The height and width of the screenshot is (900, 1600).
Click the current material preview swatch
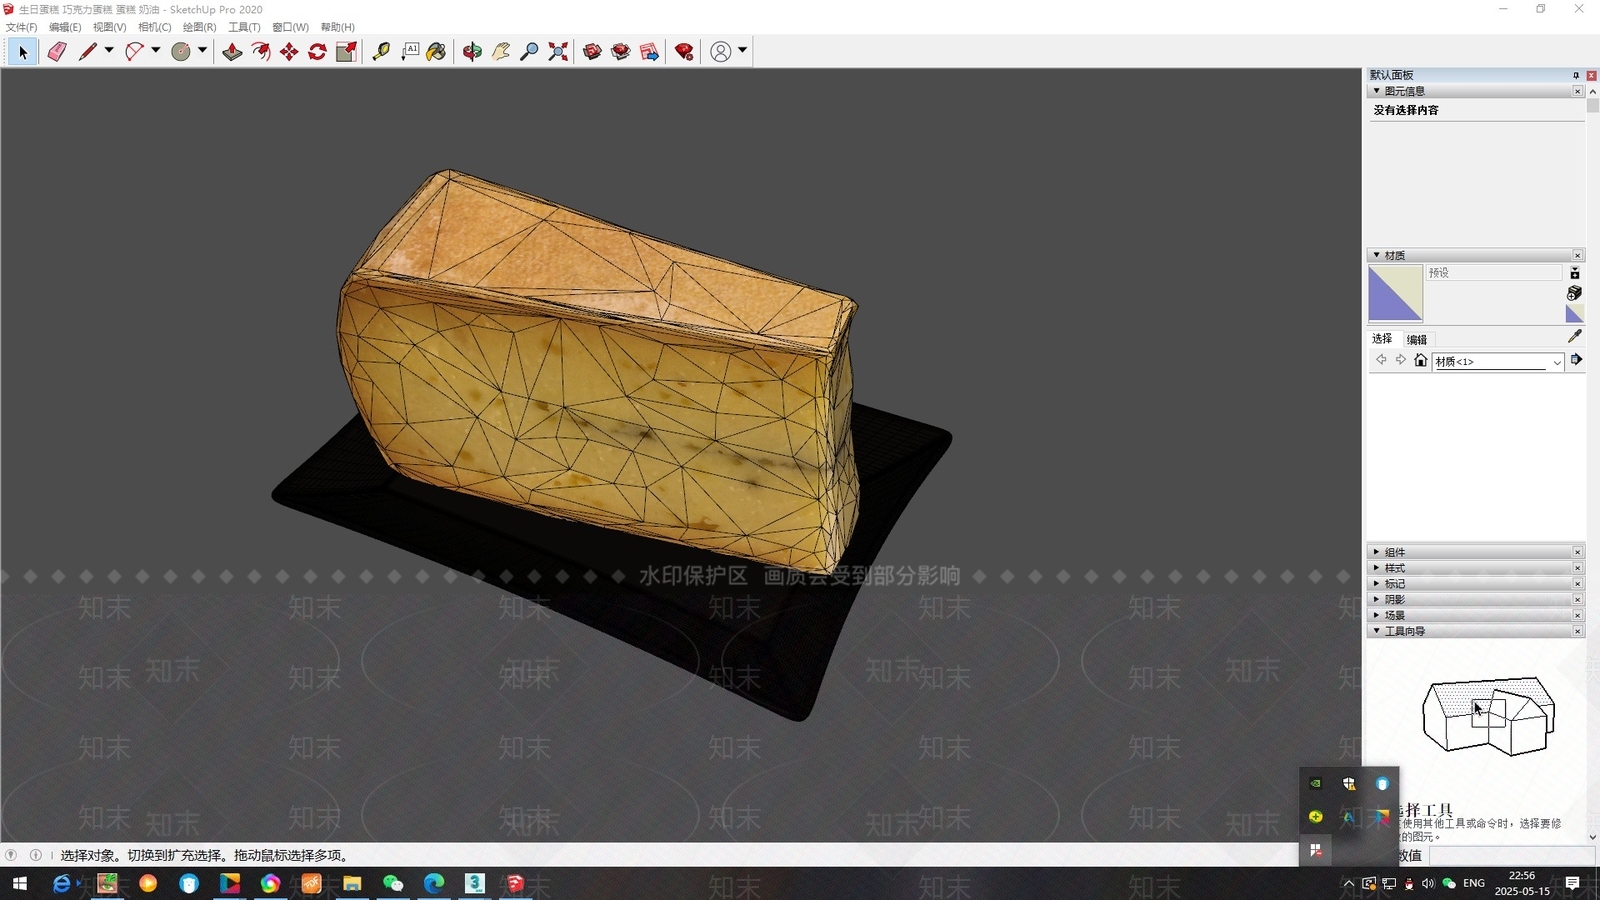click(1395, 294)
